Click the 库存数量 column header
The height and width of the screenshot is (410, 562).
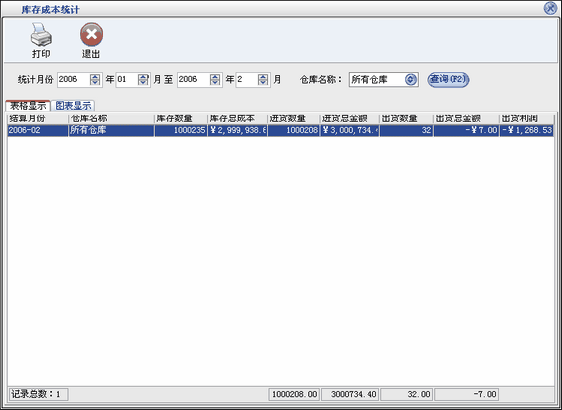pos(181,119)
